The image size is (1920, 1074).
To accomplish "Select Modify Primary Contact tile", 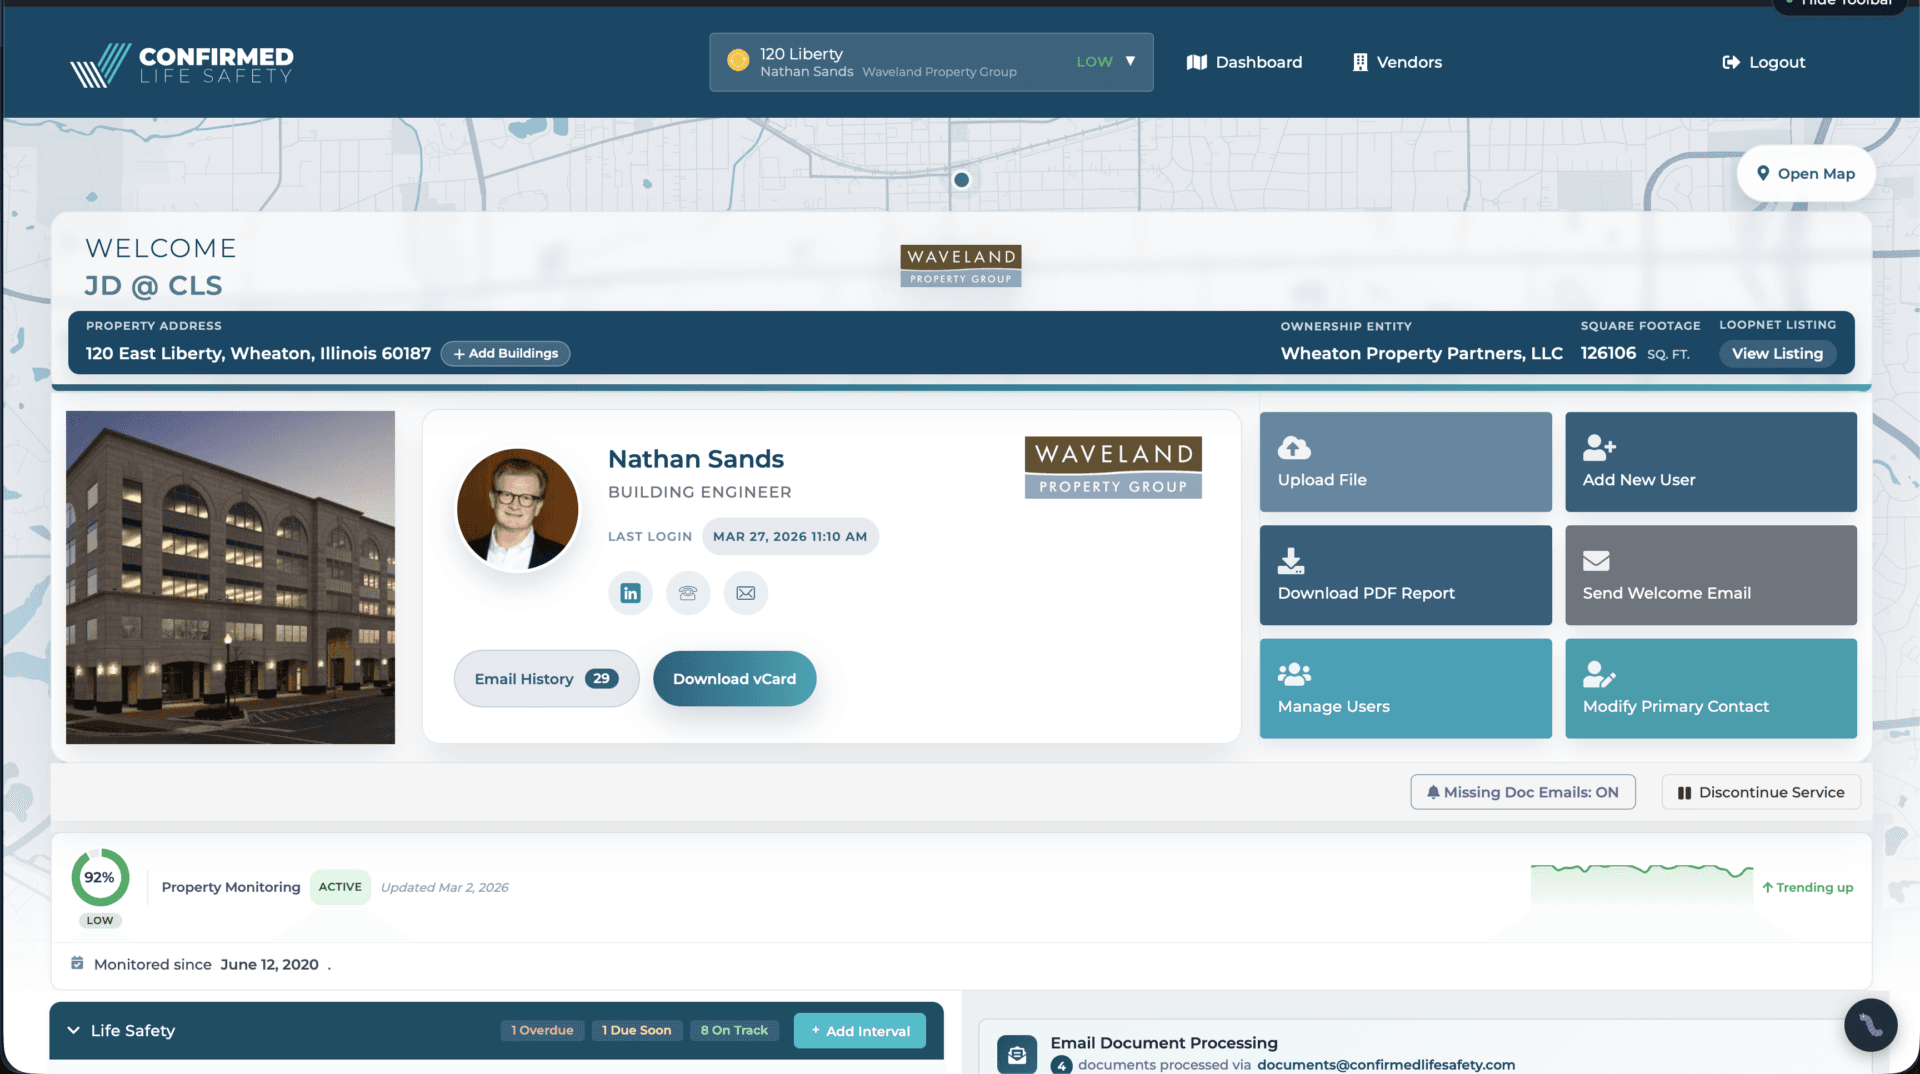I will click(1710, 688).
